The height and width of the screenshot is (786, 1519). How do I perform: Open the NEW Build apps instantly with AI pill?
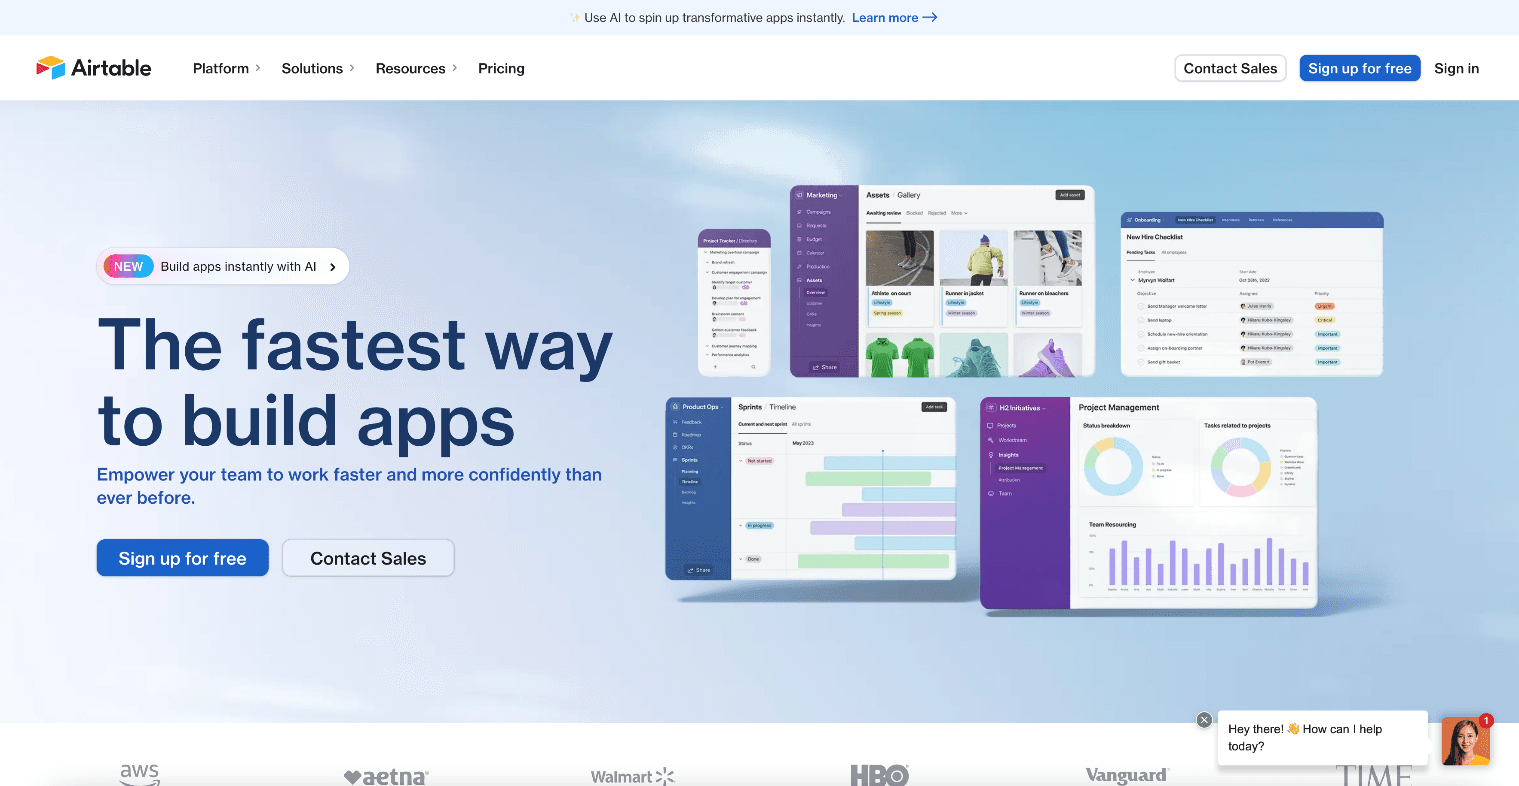(223, 266)
